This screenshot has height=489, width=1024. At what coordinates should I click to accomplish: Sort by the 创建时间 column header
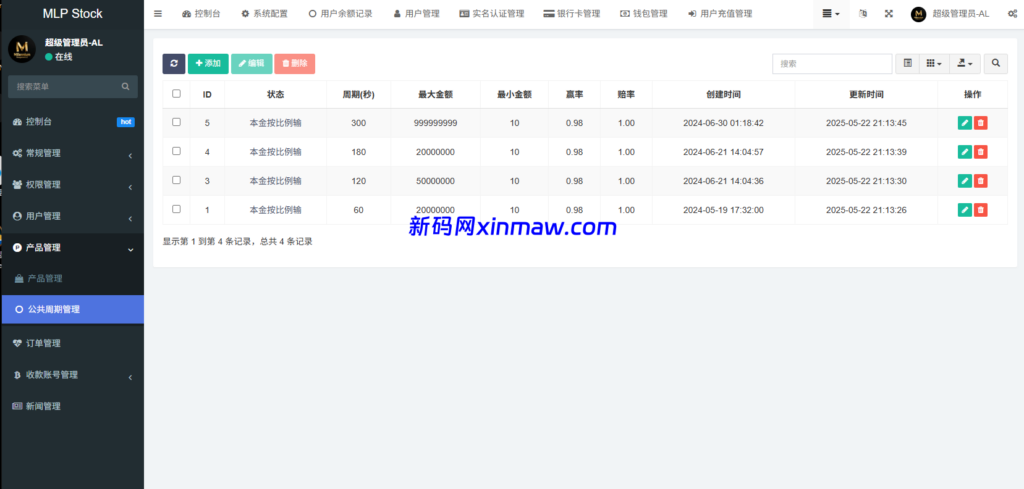724,95
